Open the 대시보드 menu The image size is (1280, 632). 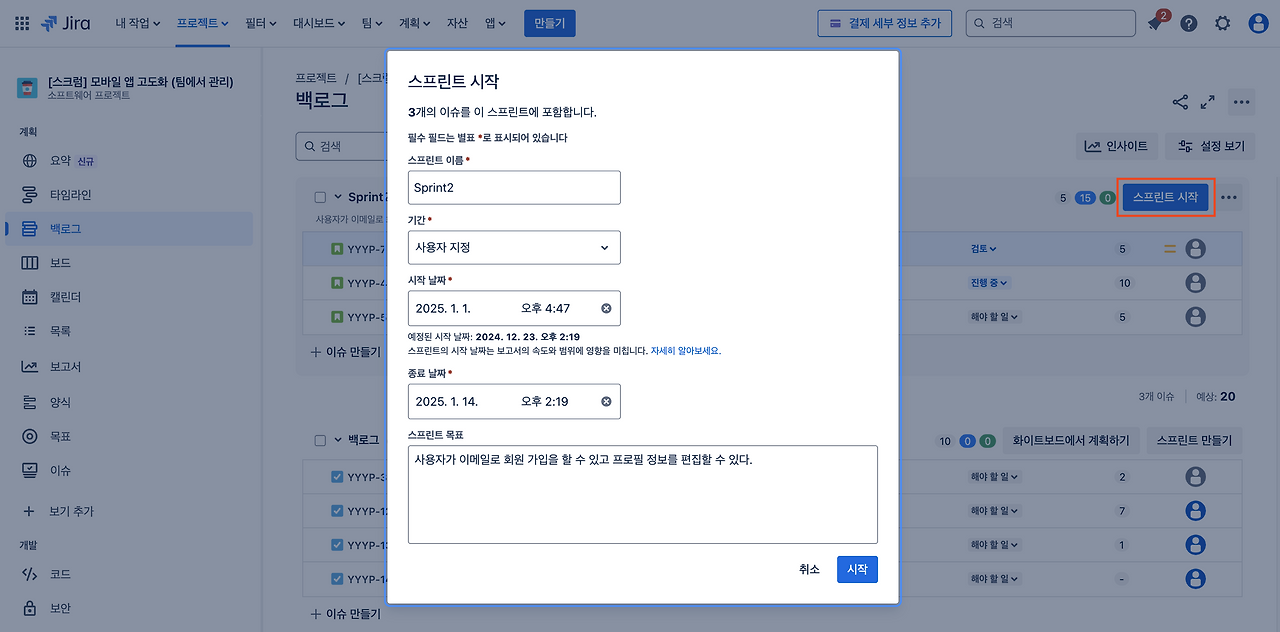point(316,22)
